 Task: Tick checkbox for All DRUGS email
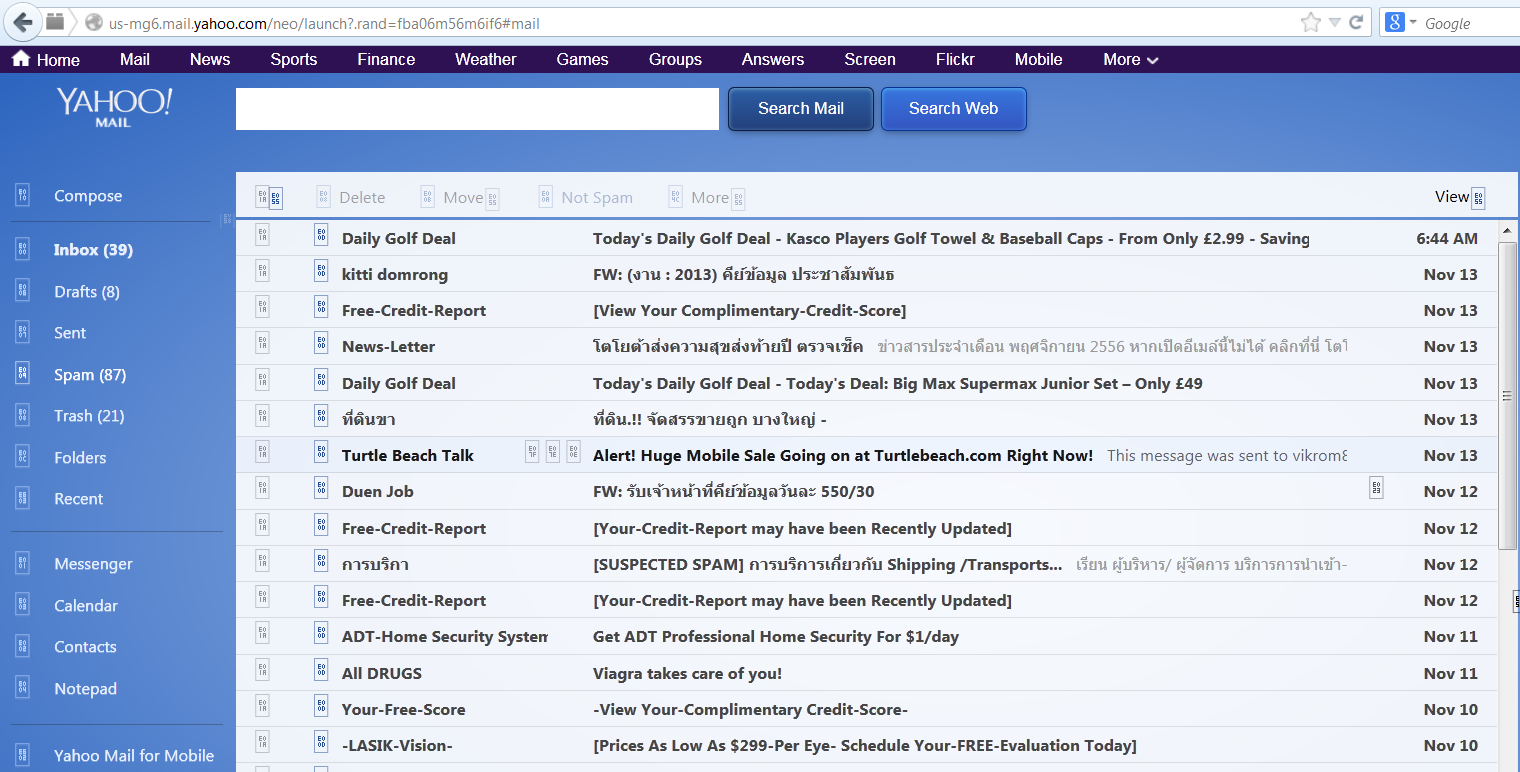click(x=262, y=671)
